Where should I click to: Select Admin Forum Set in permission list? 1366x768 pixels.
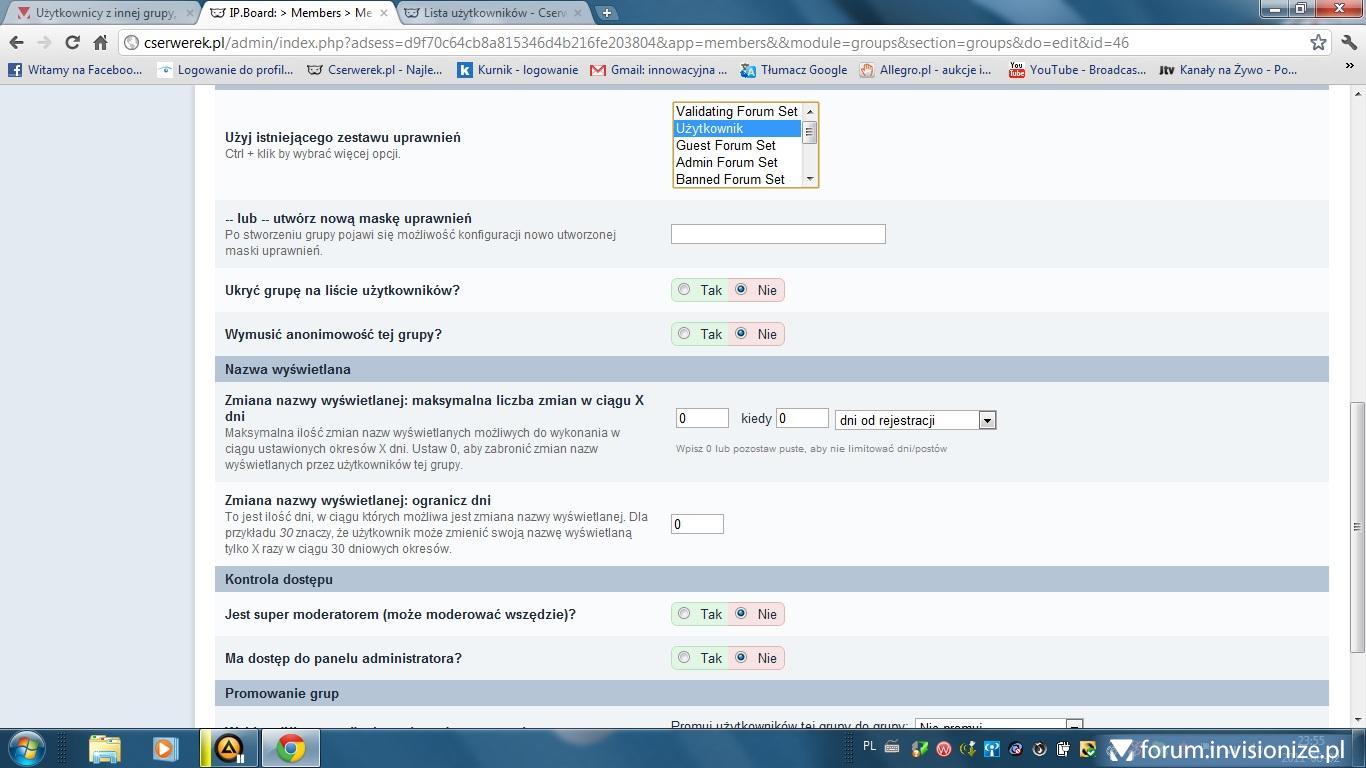(727, 162)
